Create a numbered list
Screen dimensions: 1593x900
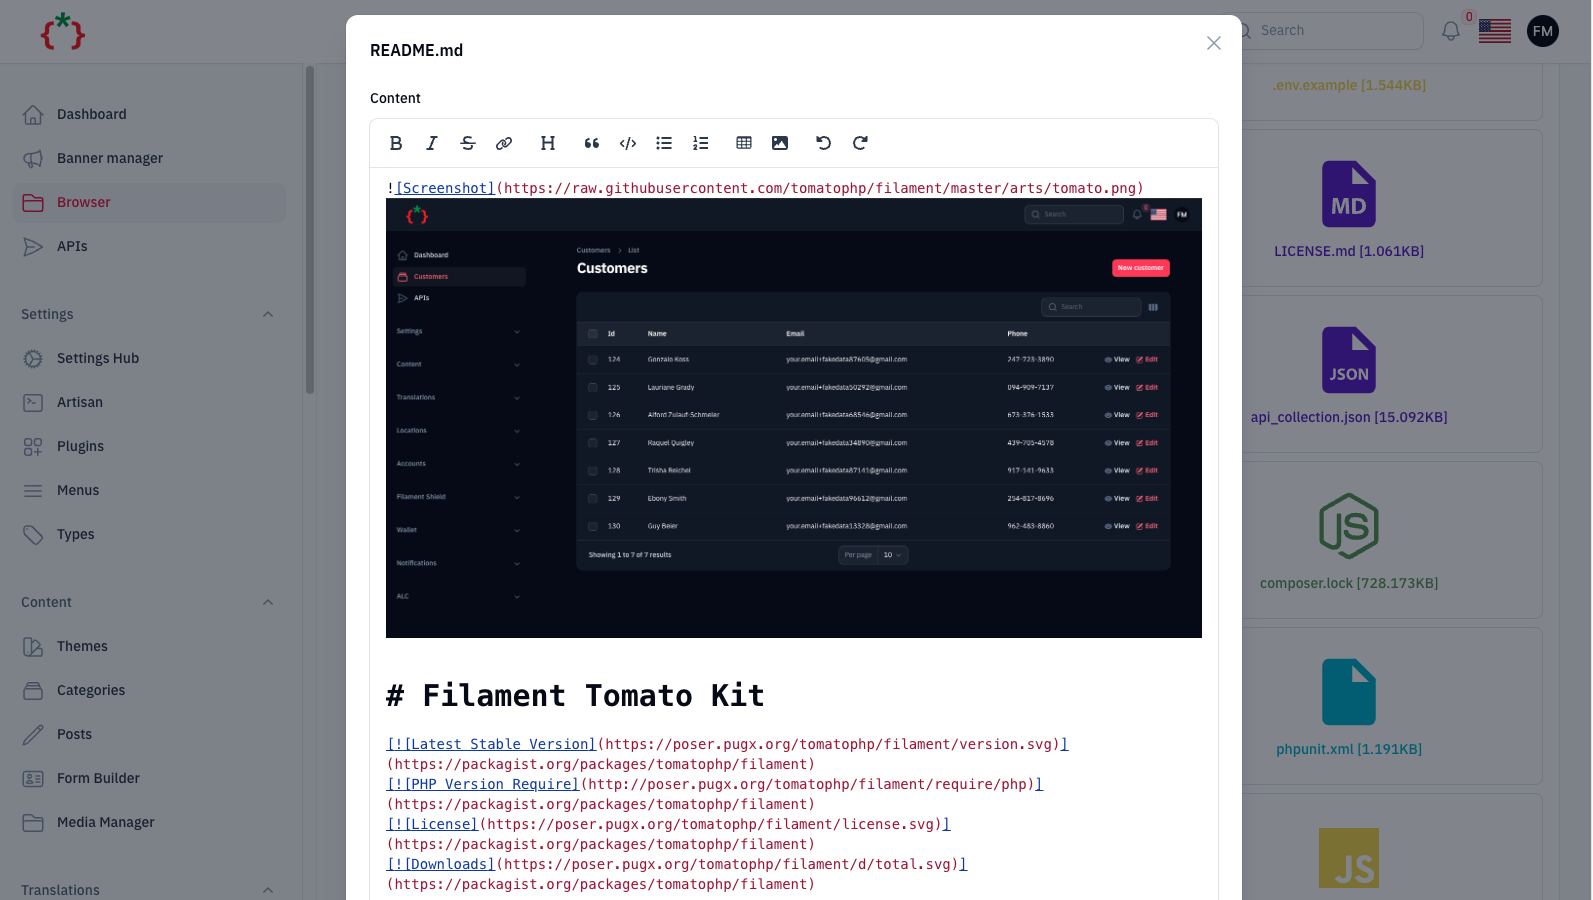click(700, 143)
